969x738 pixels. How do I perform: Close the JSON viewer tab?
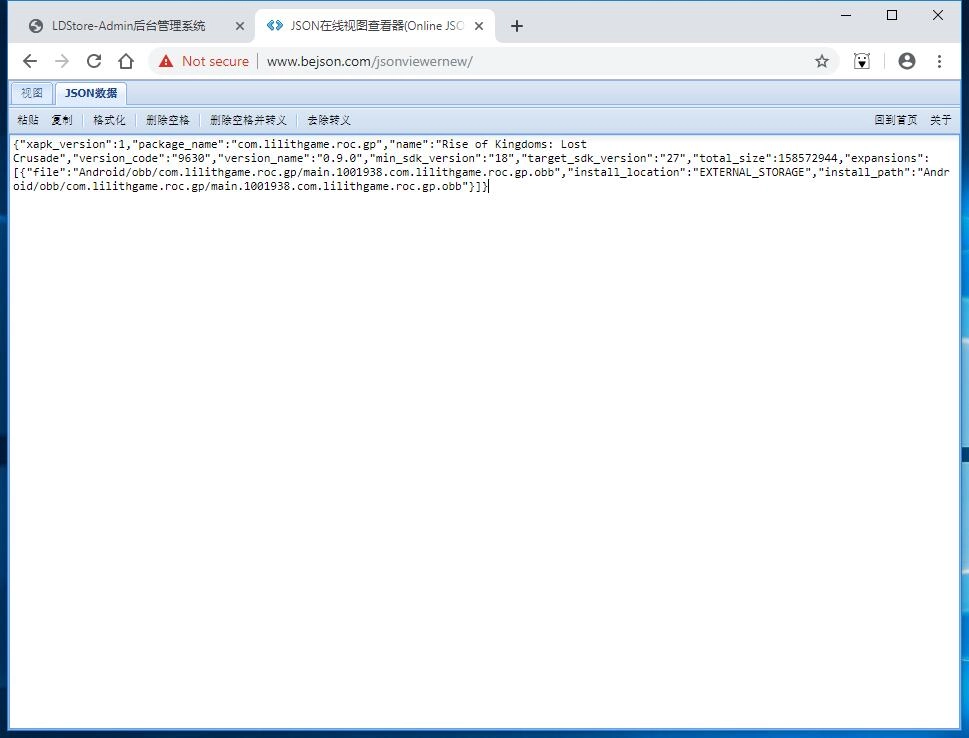tap(478, 26)
